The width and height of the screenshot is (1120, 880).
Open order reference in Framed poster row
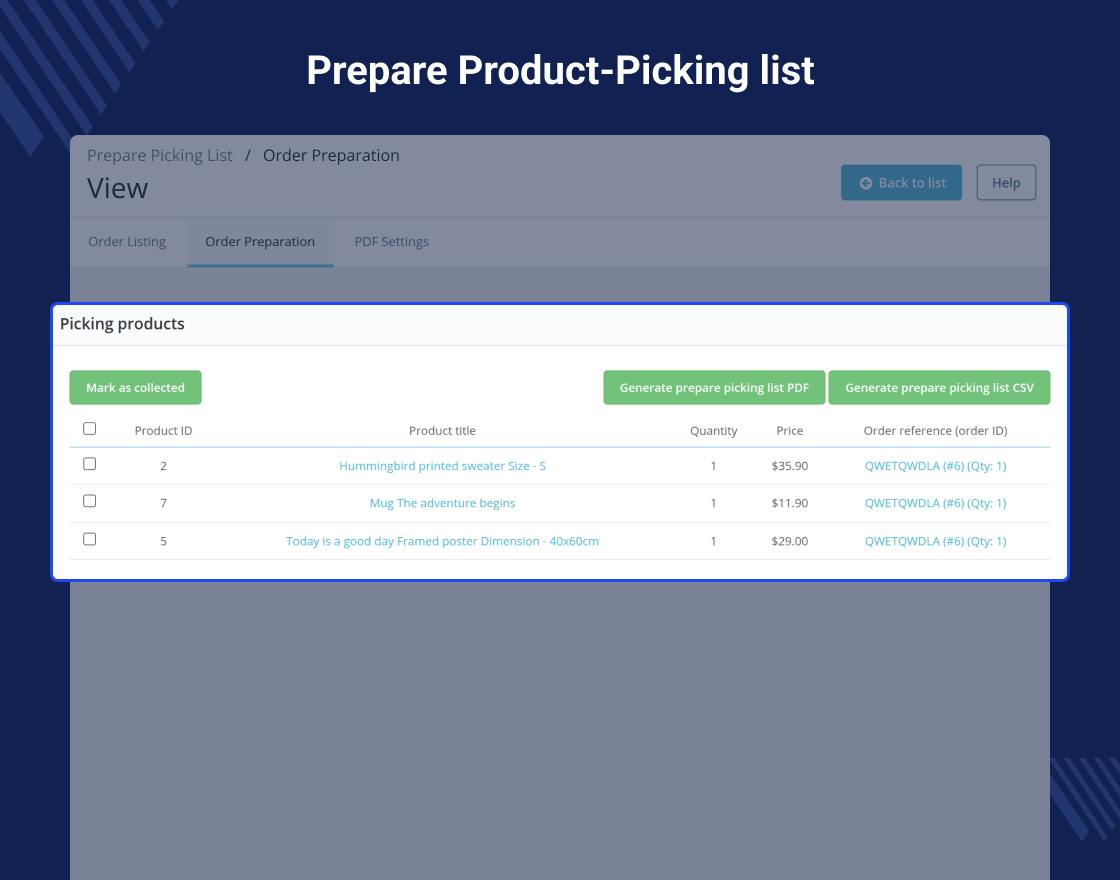tap(935, 541)
